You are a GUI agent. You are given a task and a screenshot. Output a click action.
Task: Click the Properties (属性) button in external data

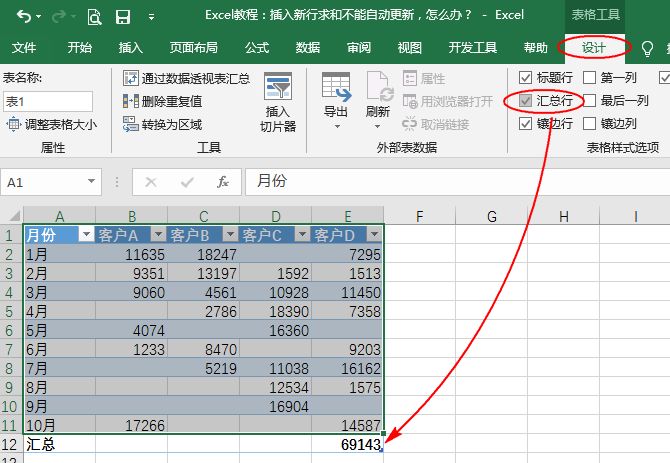coord(424,78)
